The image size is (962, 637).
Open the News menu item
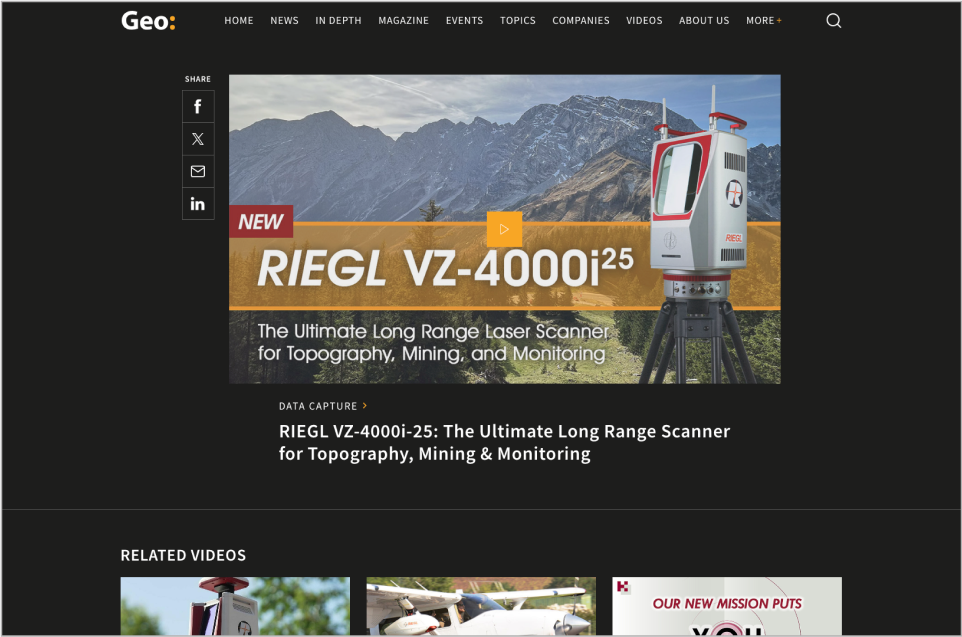tap(284, 21)
